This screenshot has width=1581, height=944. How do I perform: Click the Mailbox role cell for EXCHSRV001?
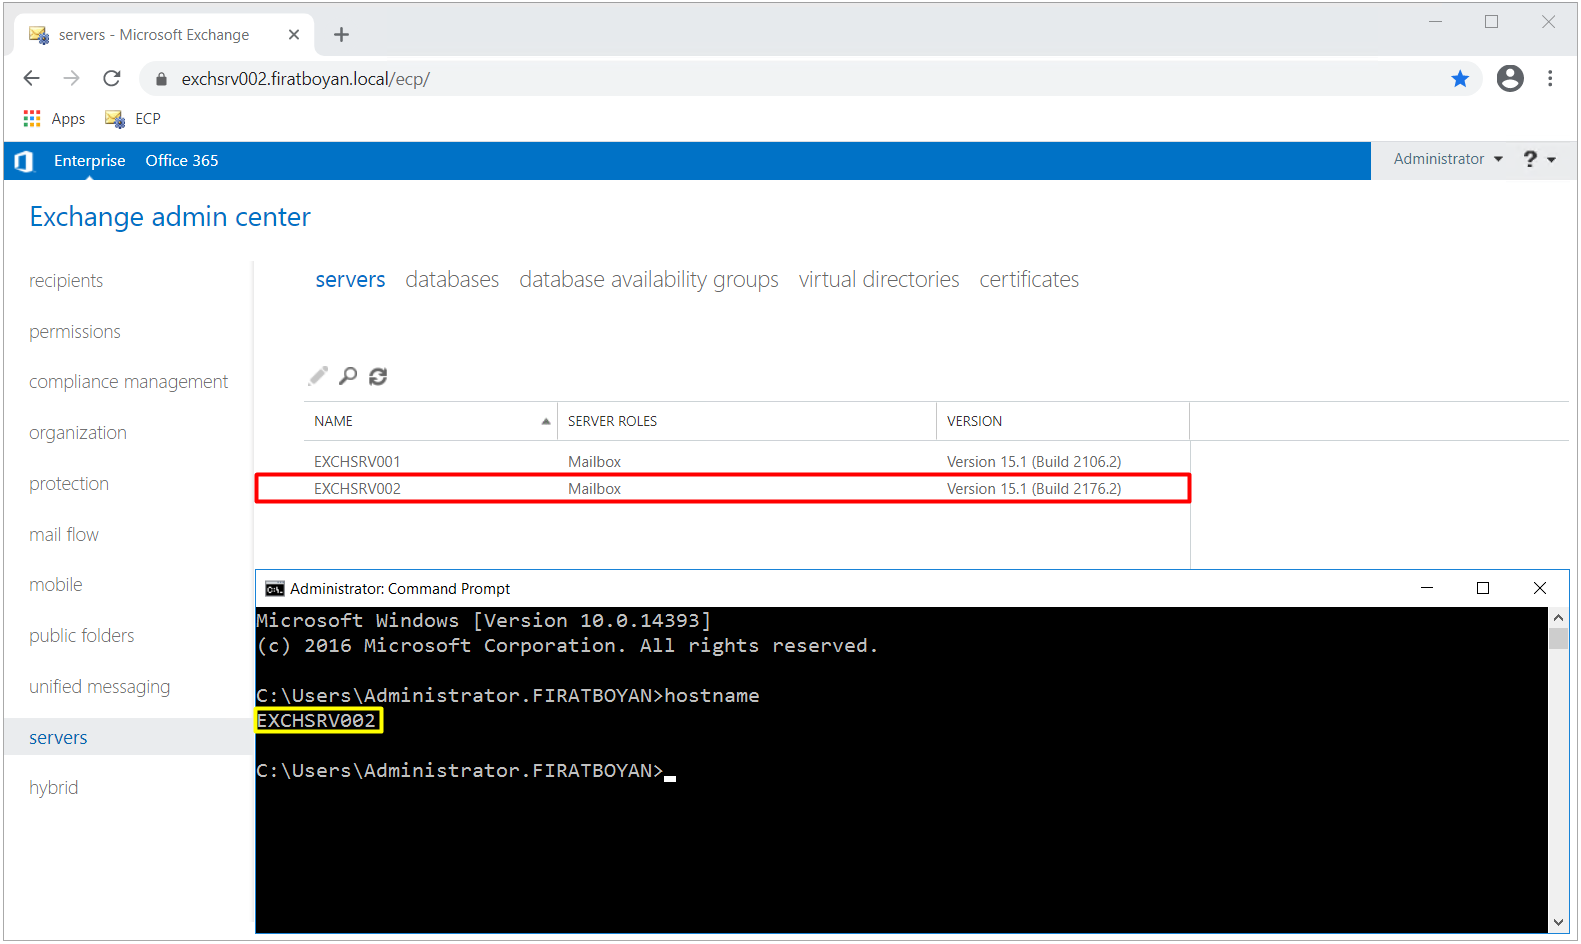pos(595,462)
